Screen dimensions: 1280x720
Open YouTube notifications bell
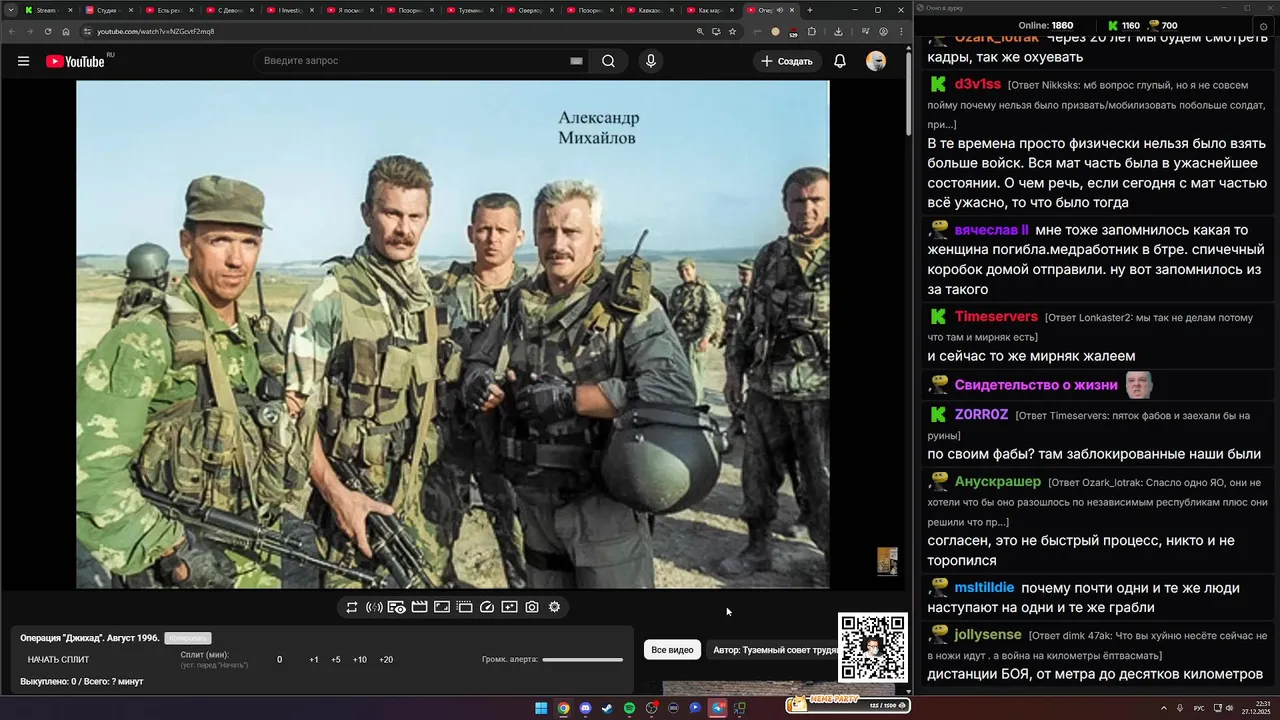point(840,61)
